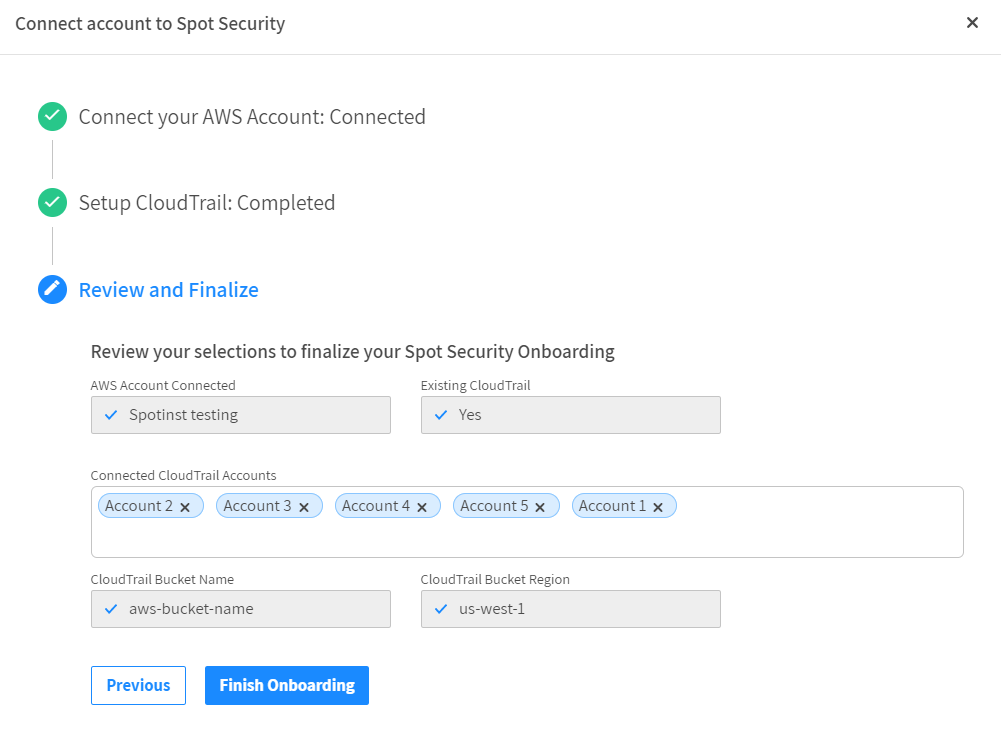Select the Setup CloudTrail: Completed step
The image size is (1001, 740).
point(207,203)
